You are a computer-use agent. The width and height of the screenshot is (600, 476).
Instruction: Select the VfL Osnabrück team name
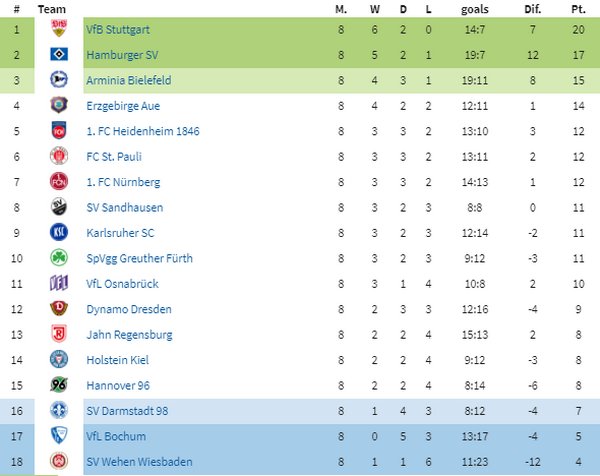click(x=124, y=283)
